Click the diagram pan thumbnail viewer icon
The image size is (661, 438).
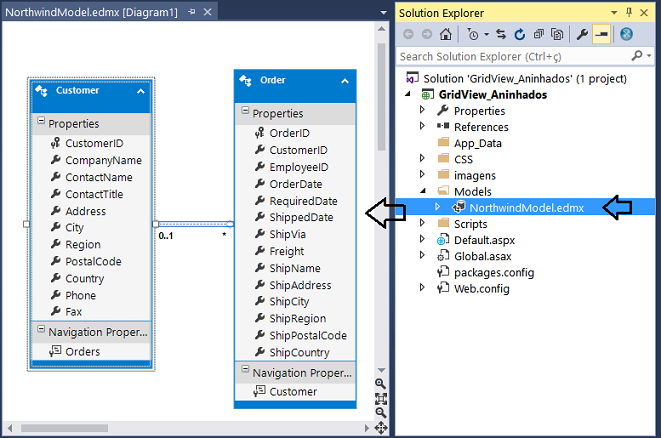[381, 428]
